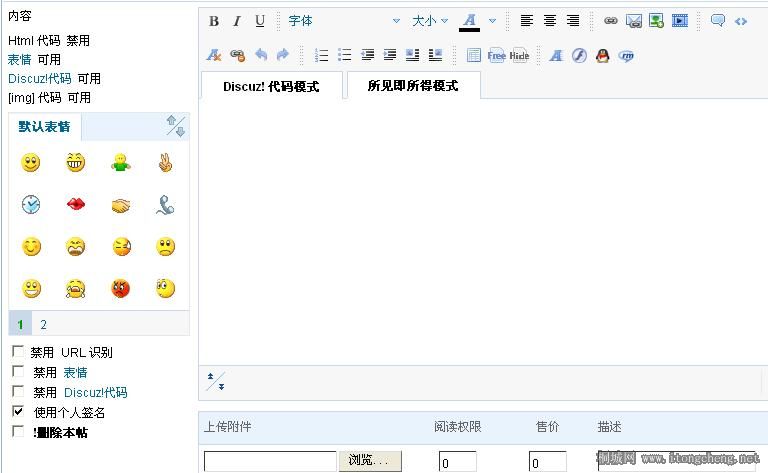Click the font color A swatch
Viewport: 768px width, 473px height.
pyautogui.click(x=469, y=21)
